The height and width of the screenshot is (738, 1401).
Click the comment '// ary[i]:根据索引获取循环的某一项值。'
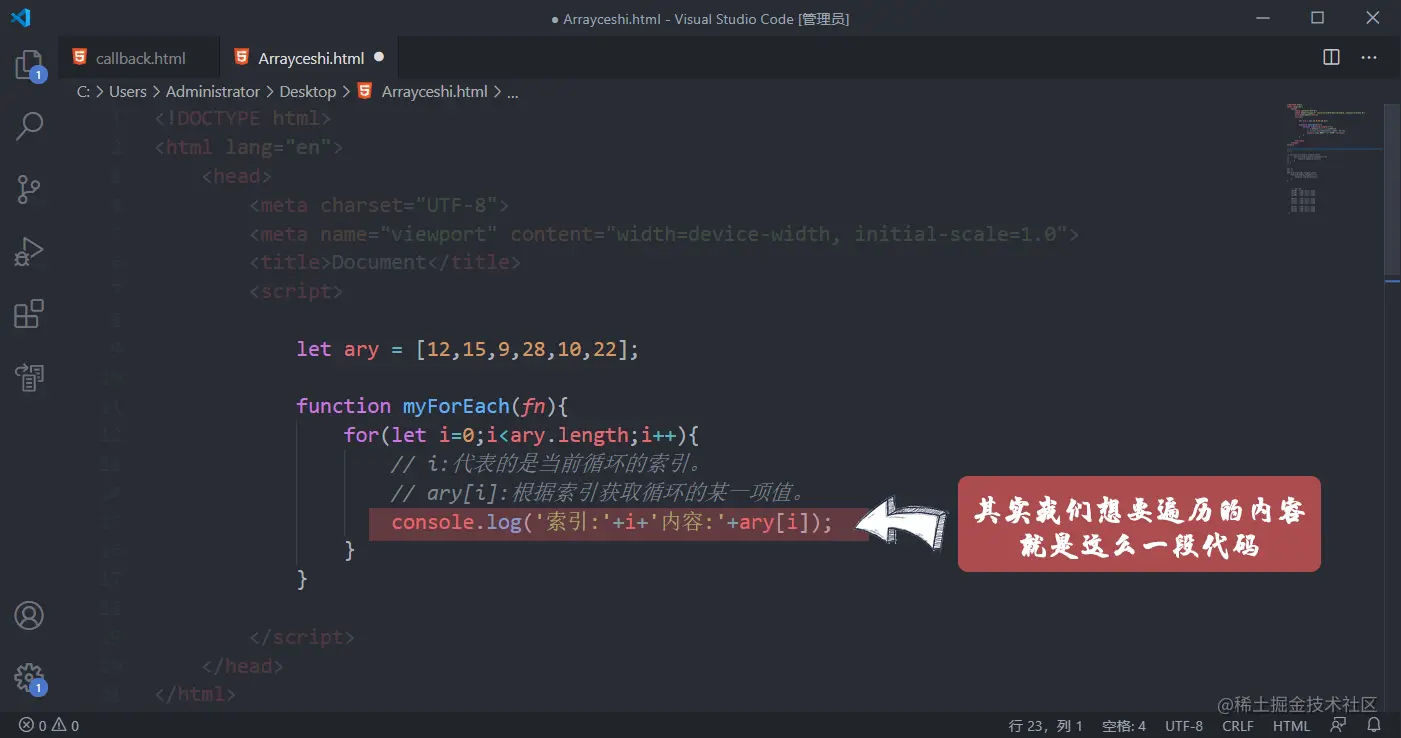[x=598, y=493]
